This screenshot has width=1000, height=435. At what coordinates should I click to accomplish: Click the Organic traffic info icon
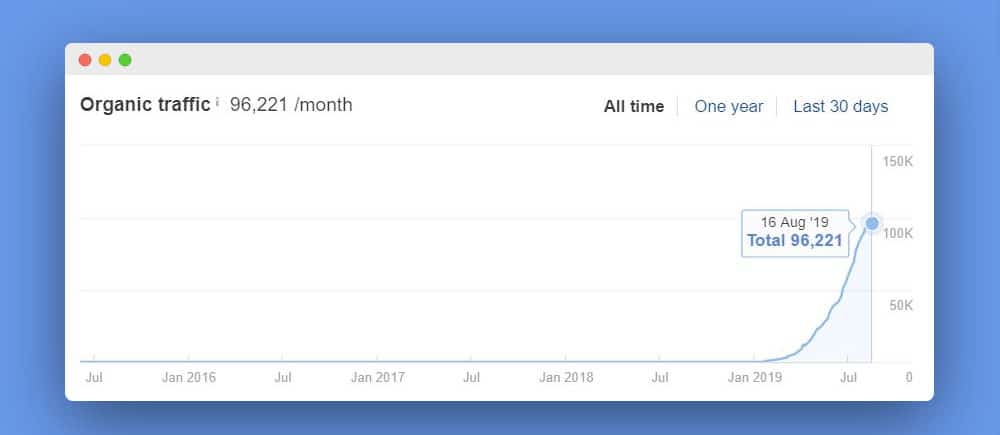[217, 101]
